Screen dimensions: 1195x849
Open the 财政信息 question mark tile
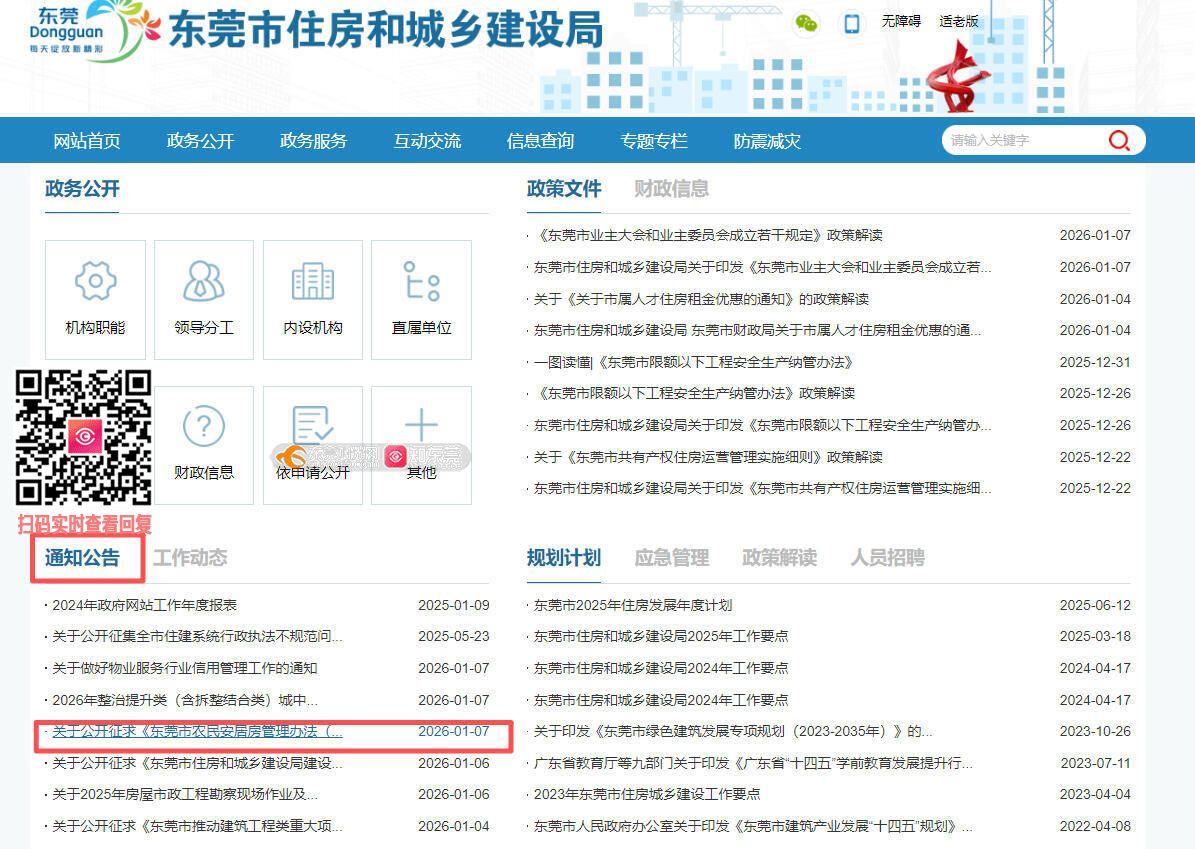[203, 444]
